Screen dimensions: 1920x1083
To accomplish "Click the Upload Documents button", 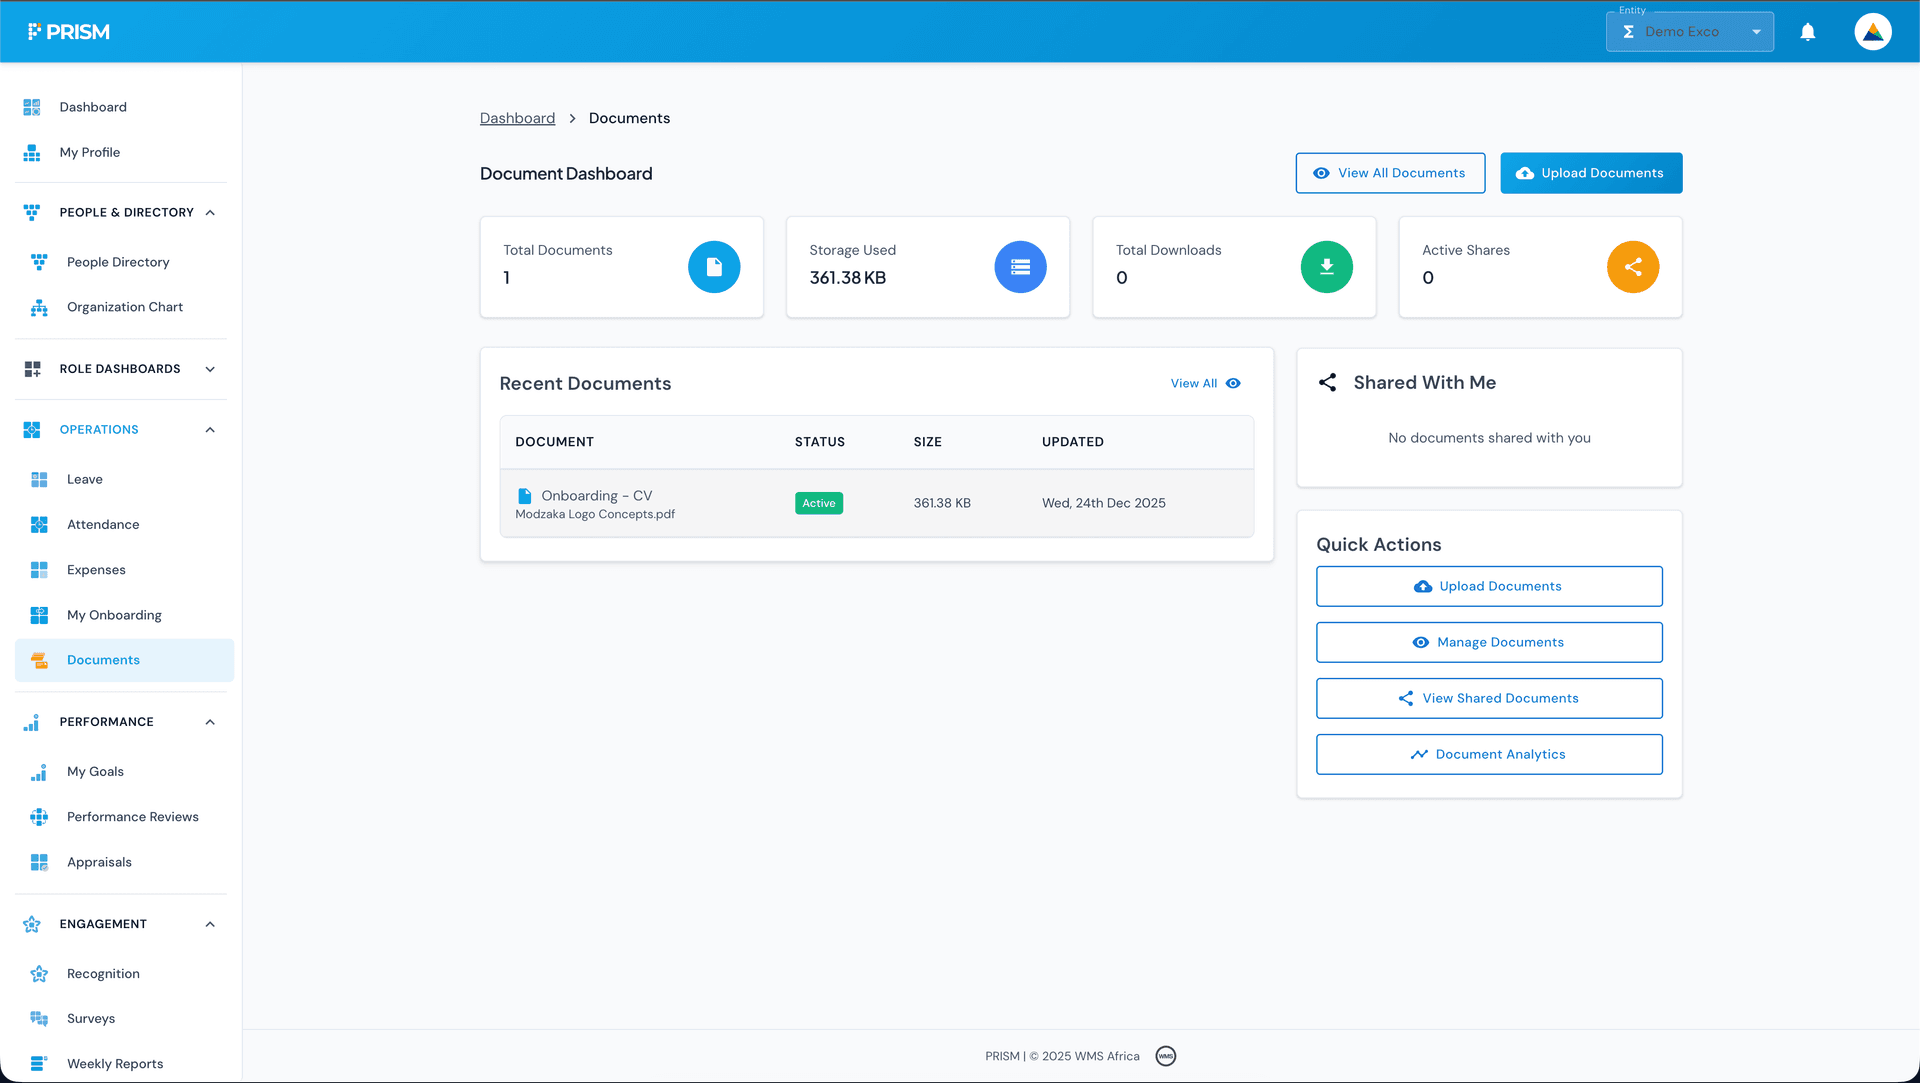I will tap(1591, 173).
